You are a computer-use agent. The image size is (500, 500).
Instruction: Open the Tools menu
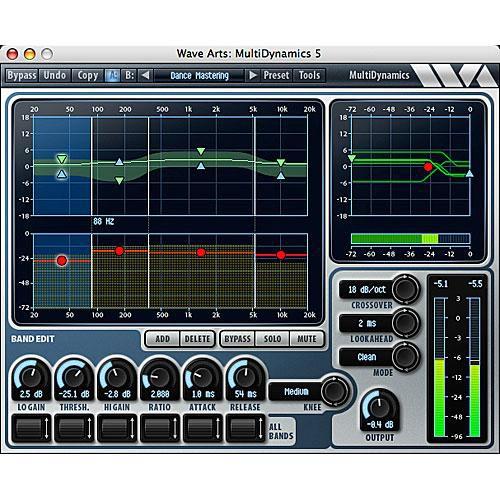click(x=309, y=75)
